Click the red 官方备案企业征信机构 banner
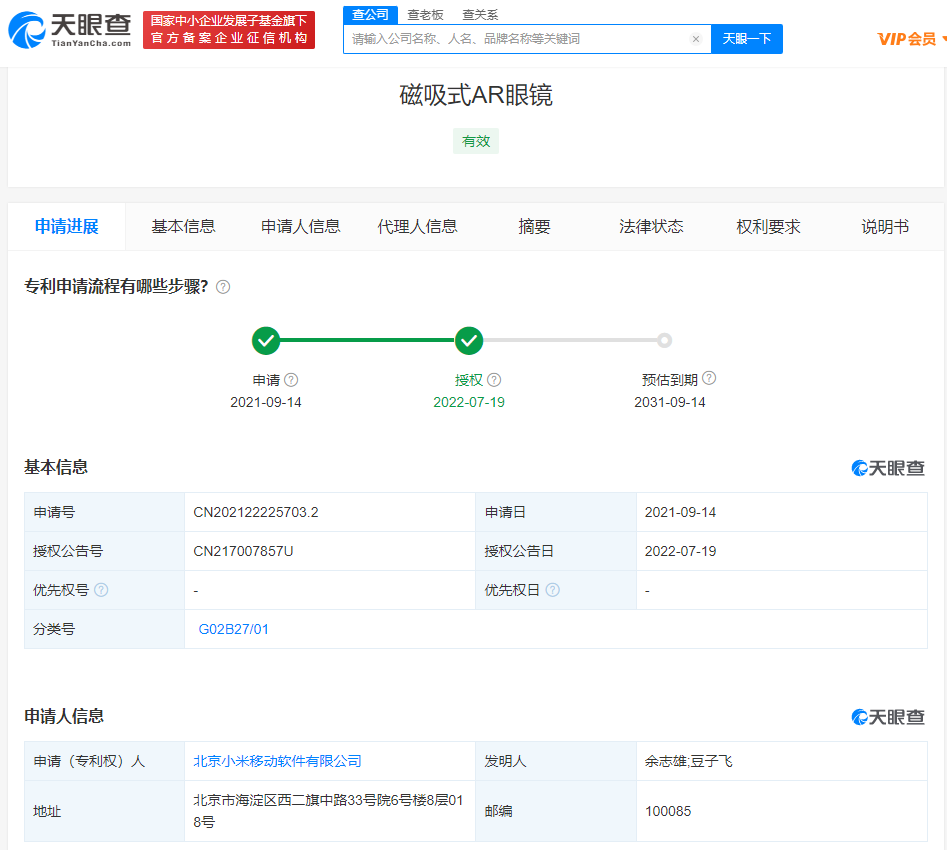This screenshot has height=850, width=947. pyautogui.click(x=229, y=30)
